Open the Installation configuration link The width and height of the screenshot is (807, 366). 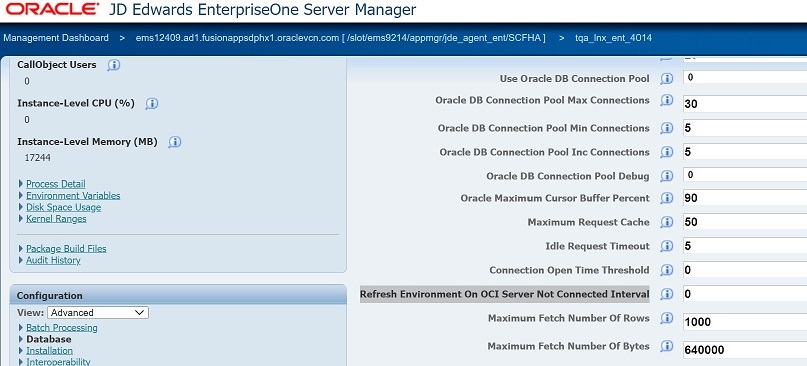[49, 351]
